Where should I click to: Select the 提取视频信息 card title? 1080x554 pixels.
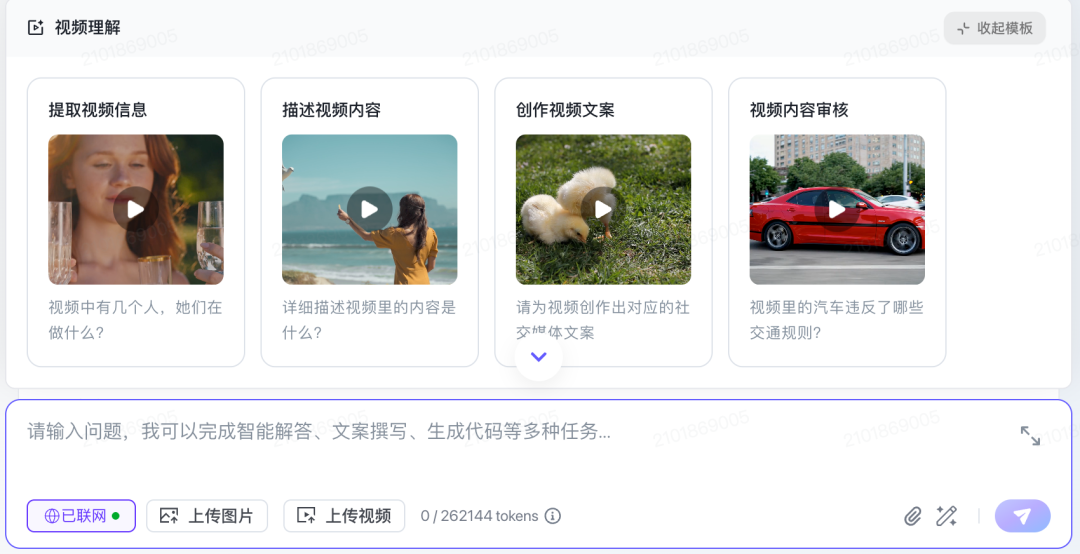click(98, 110)
